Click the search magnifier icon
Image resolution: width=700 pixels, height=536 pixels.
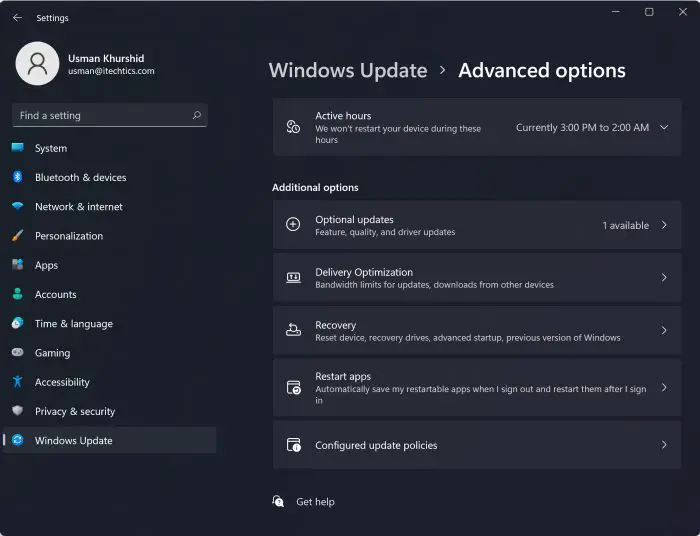tap(196, 115)
